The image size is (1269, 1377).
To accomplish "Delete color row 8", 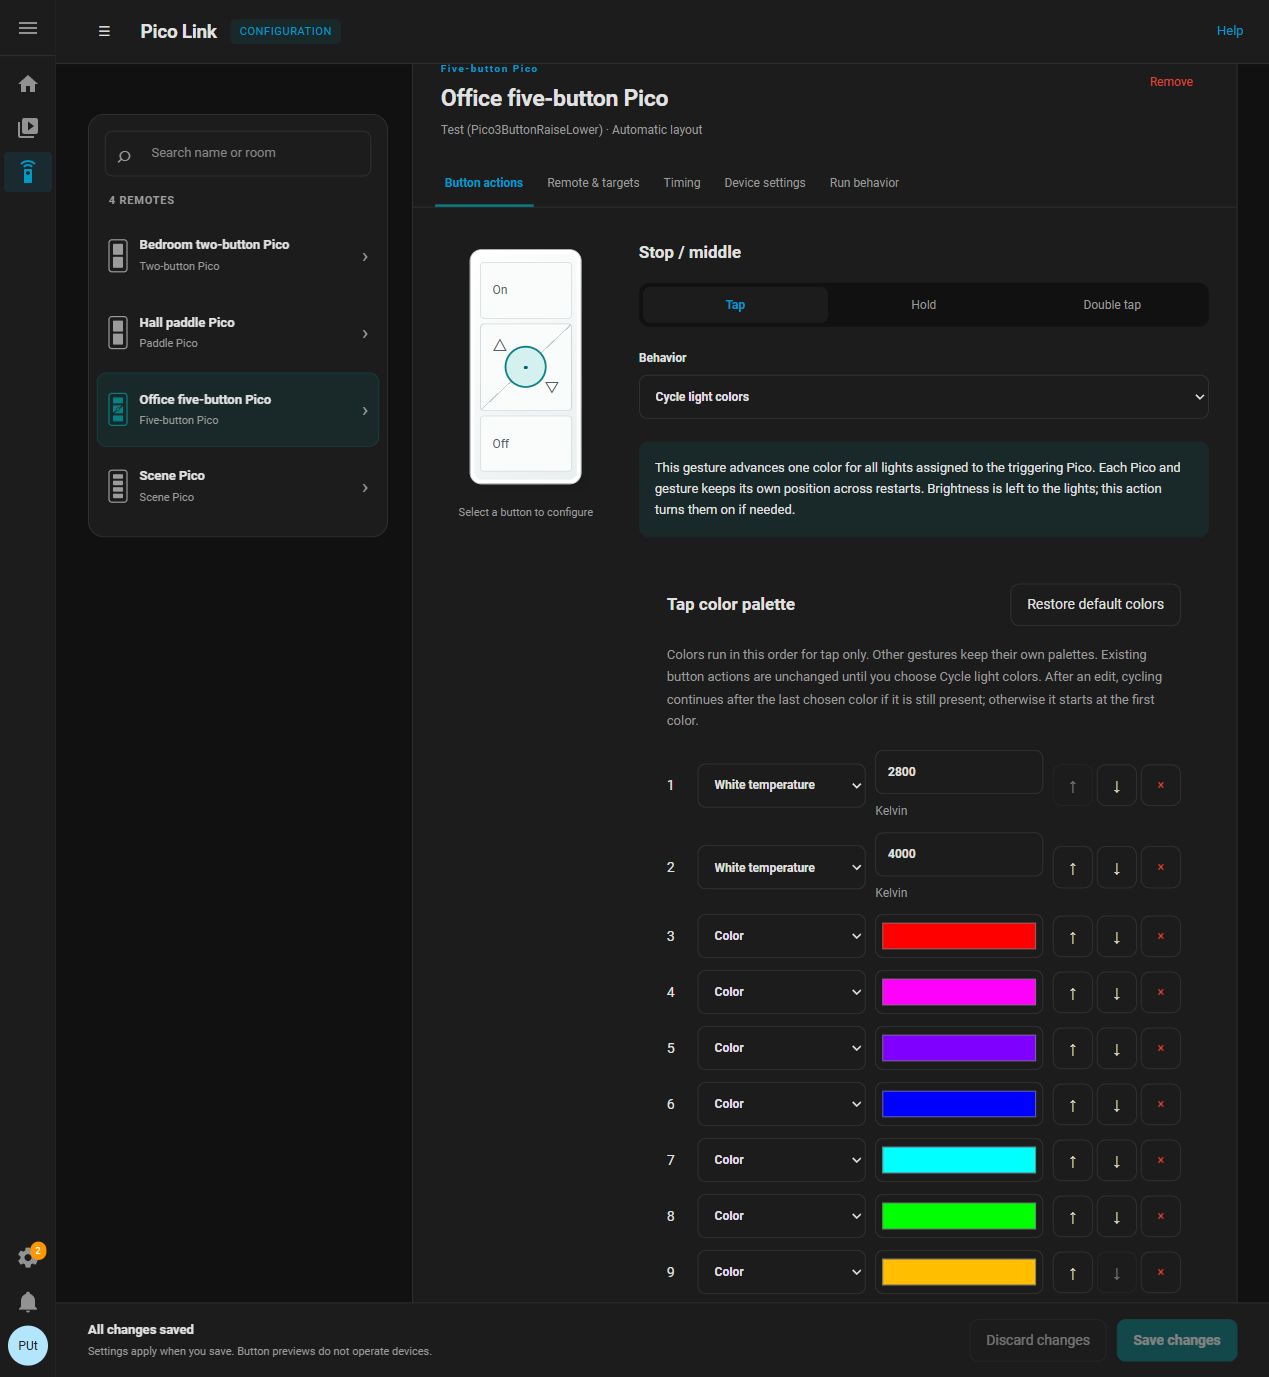I will click(x=1161, y=1217).
